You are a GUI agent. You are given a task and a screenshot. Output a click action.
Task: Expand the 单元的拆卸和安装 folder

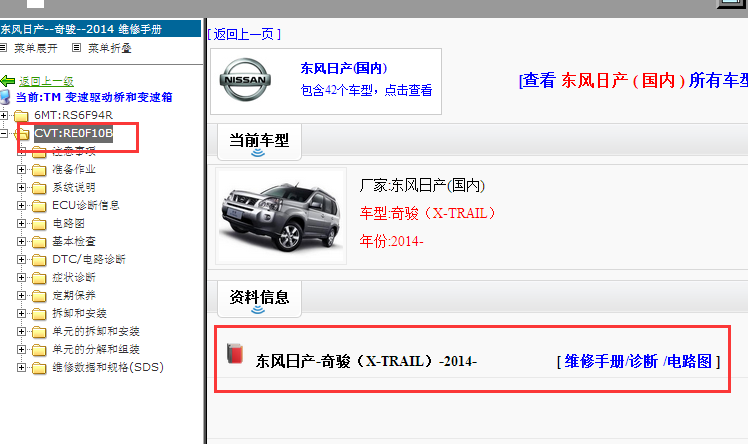tap(21, 331)
